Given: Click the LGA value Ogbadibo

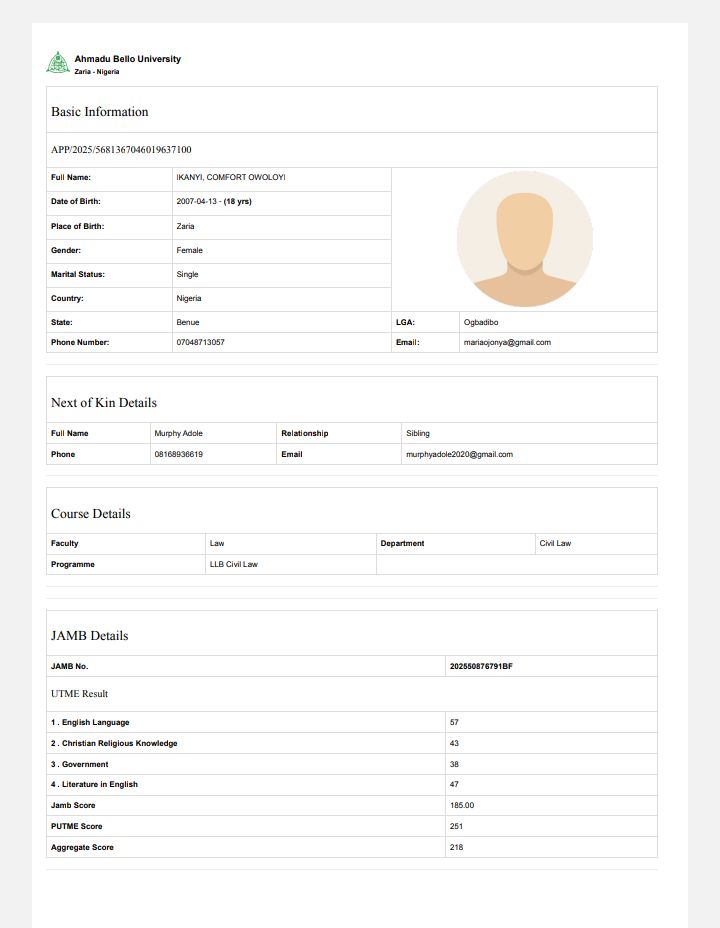Looking at the screenshot, I should coord(481,323).
